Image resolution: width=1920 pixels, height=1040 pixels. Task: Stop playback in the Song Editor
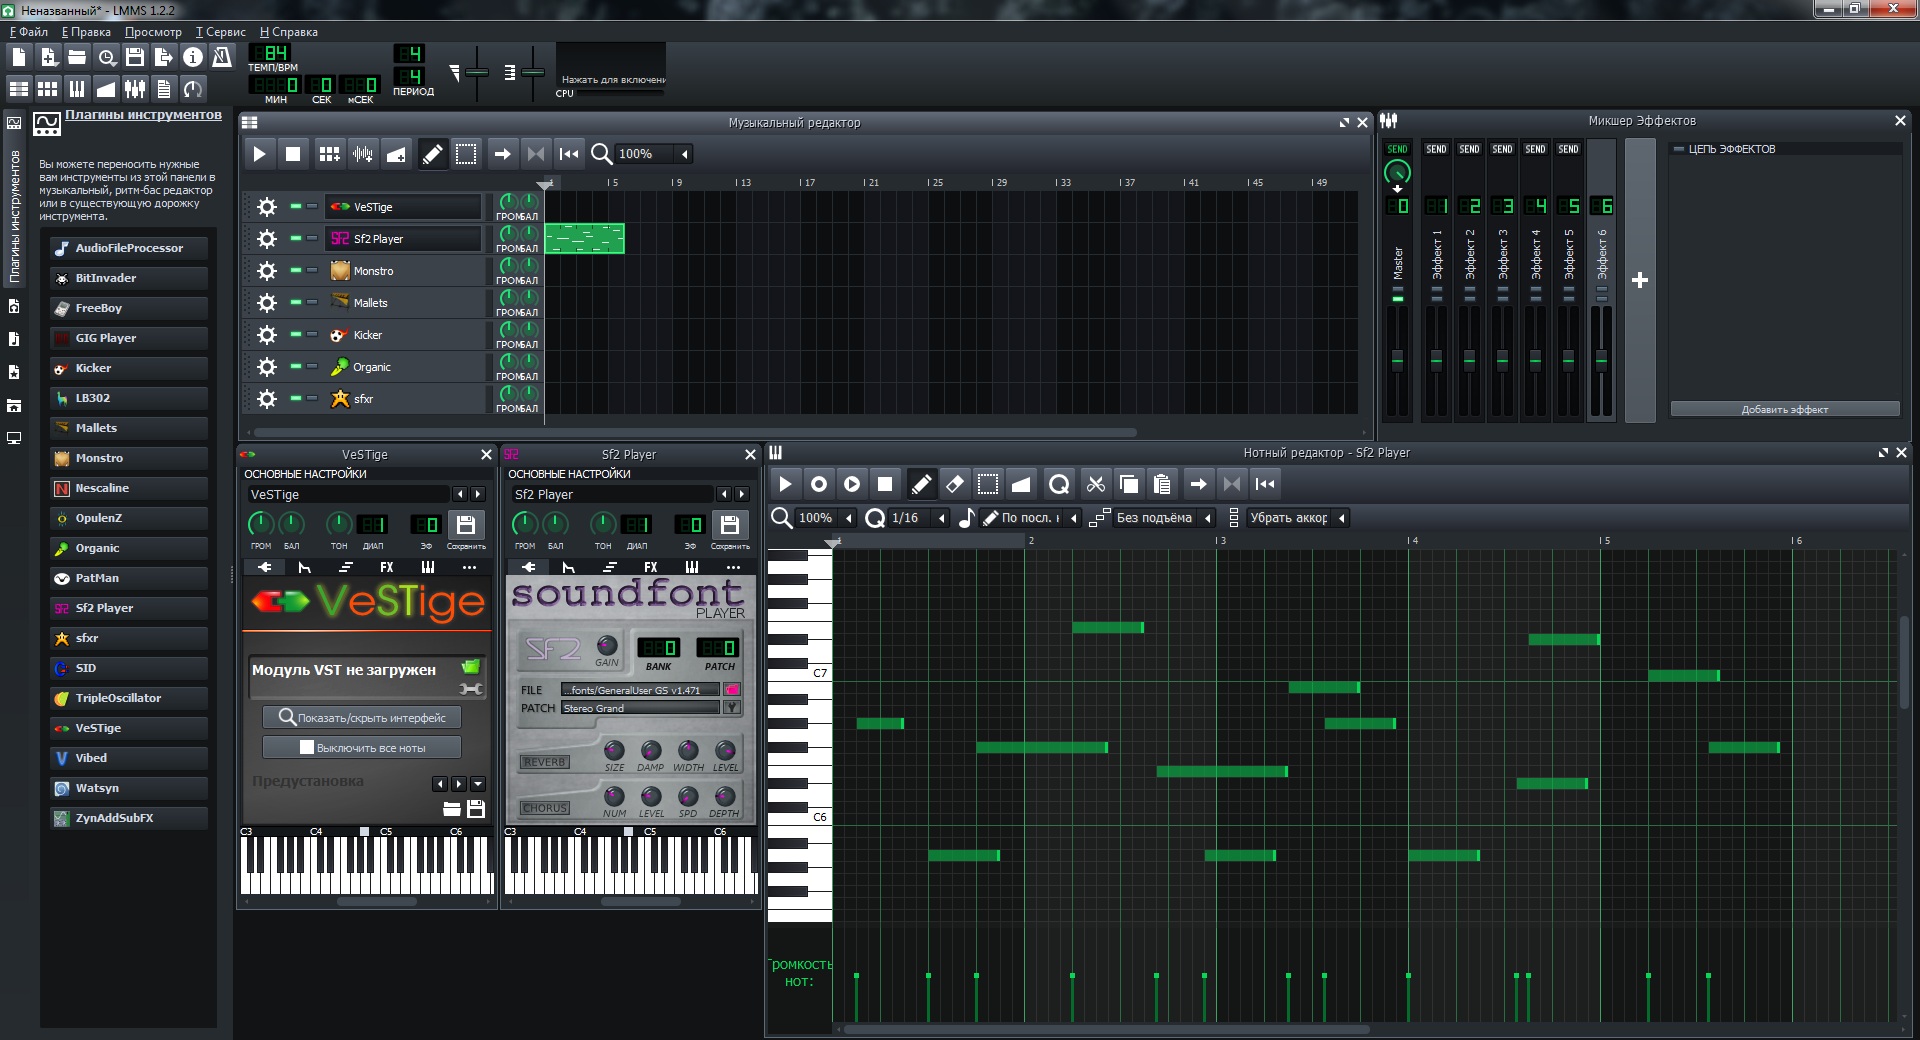pyautogui.click(x=293, y=154)
